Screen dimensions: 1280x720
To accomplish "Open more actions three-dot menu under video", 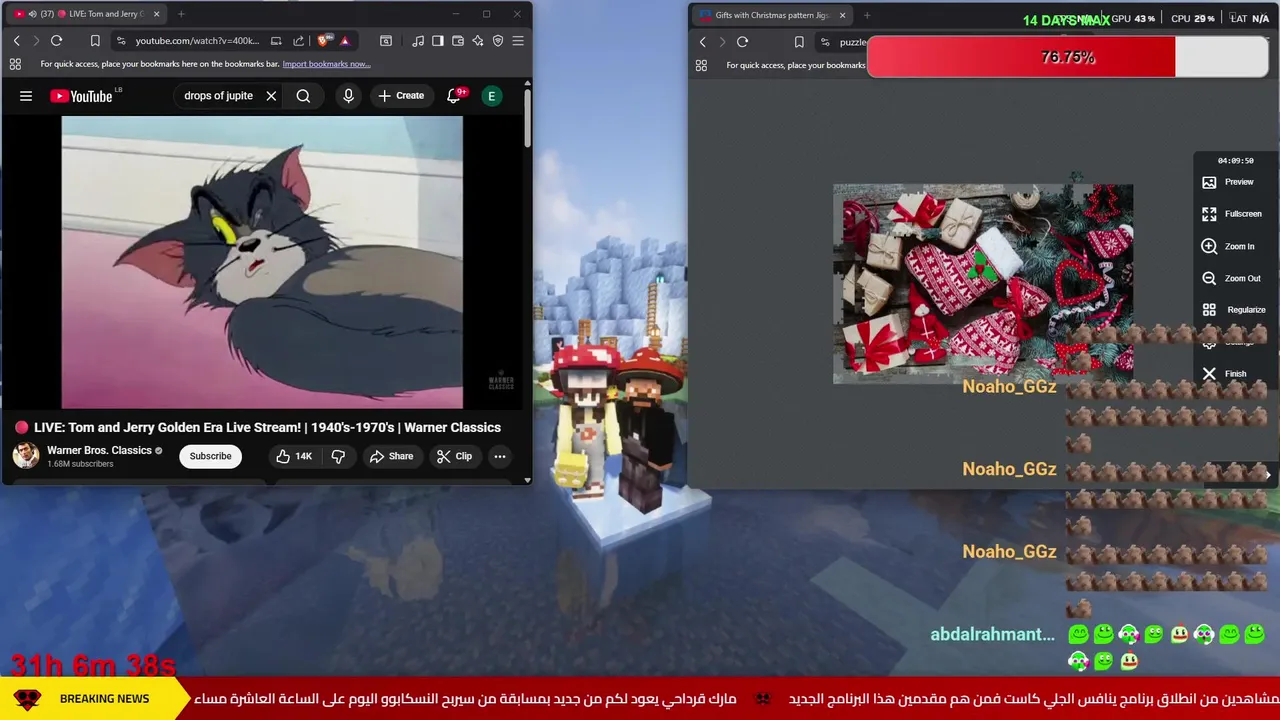I will (x=499, y=456).
